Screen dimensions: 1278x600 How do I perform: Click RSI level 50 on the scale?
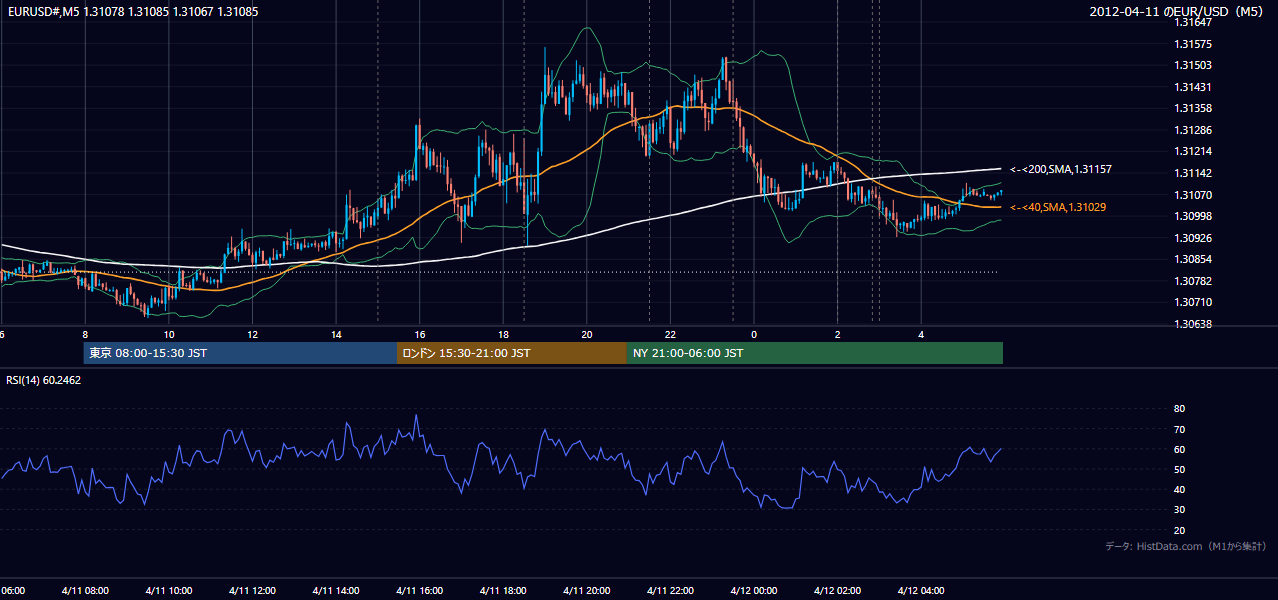tap(1180, 469)
